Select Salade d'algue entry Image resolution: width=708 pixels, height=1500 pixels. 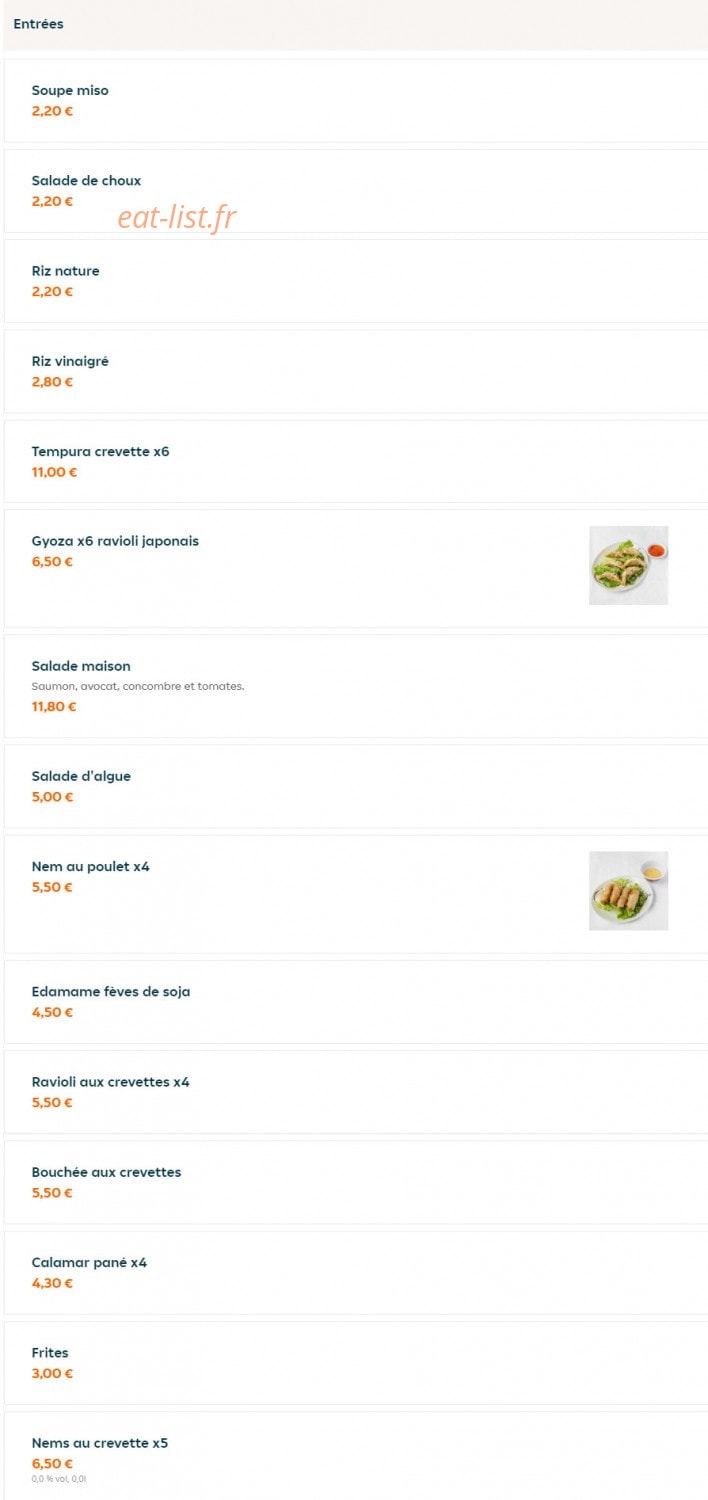click(356, 786)
